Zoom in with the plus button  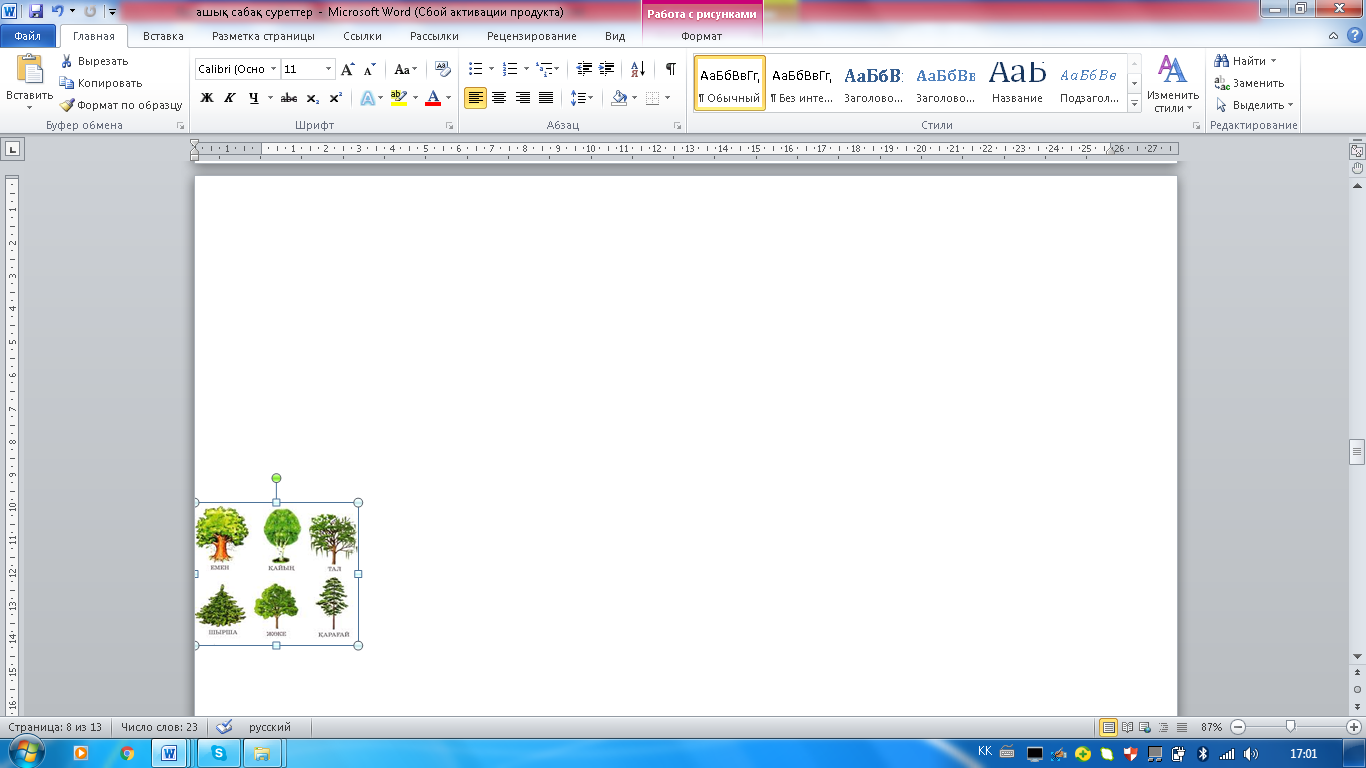(1354, 727)
